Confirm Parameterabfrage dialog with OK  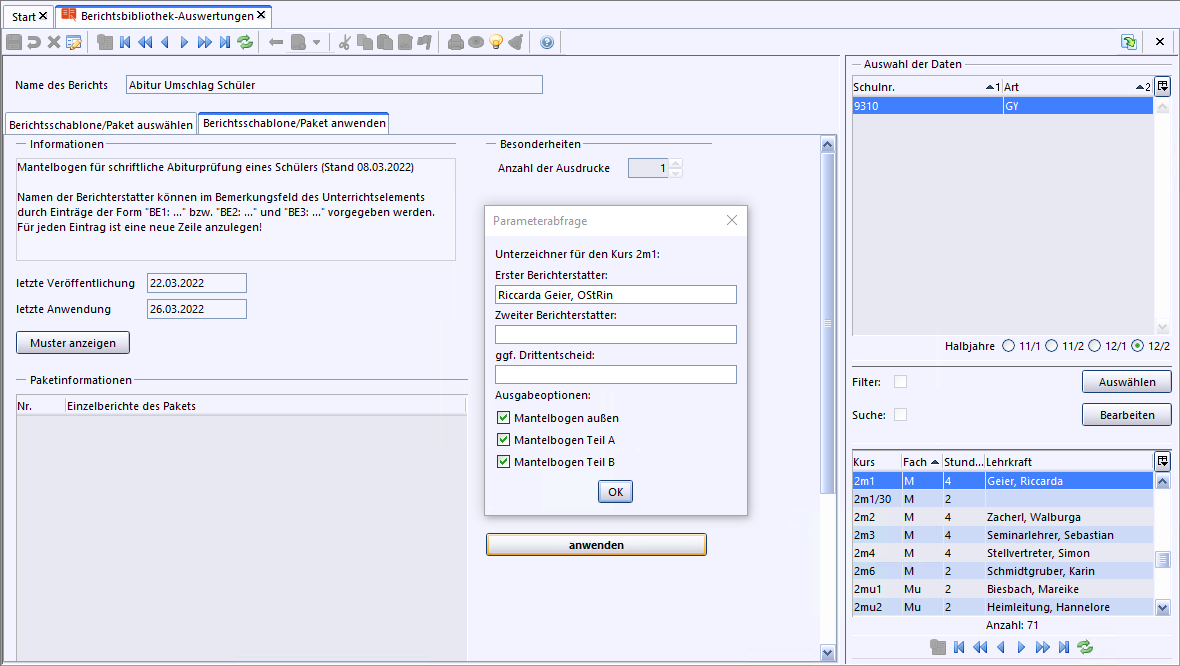pyautogui.click(x=616, y=491)
